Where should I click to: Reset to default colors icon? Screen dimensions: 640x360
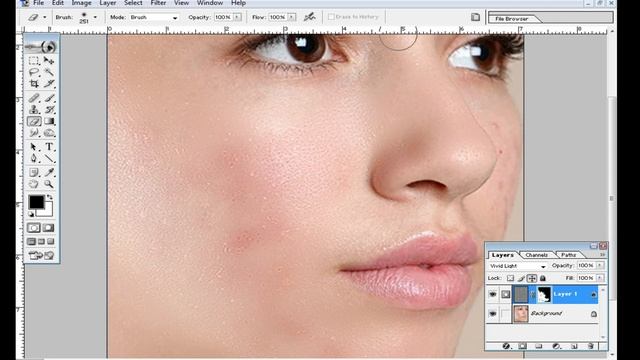[x=31, y=214]
